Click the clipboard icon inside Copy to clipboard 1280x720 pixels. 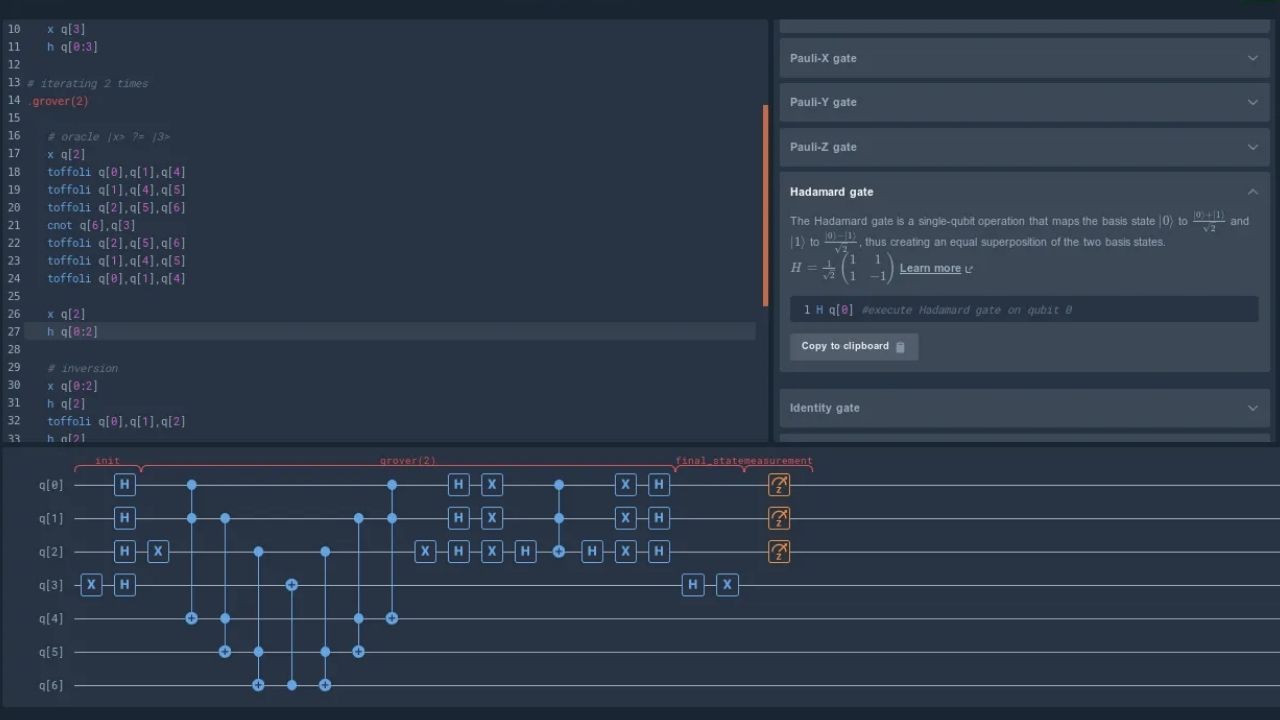(899, 346)
